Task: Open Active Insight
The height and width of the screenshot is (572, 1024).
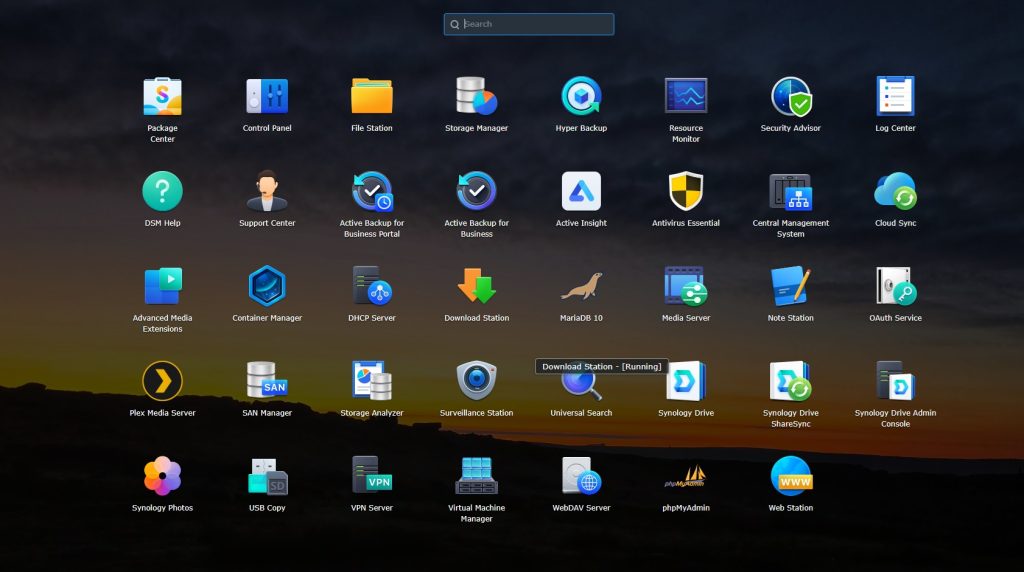Action: point(581,191)
